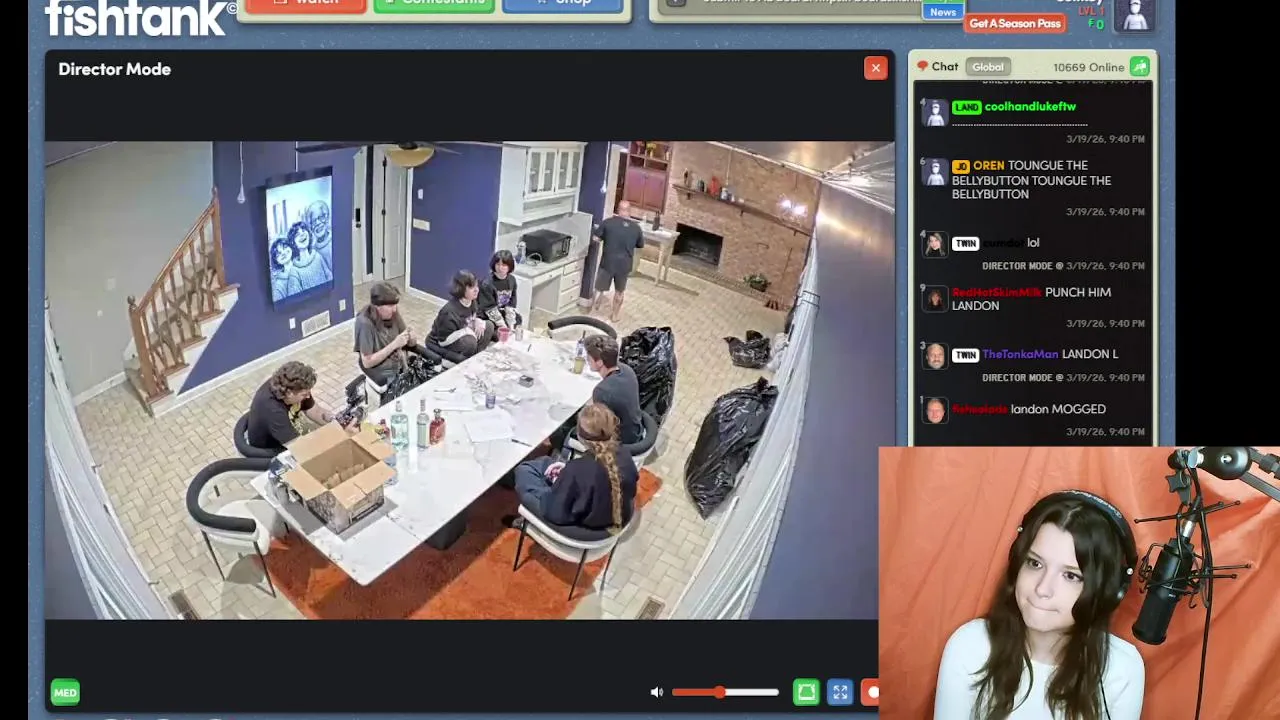The height and width of the screenshot is (720, 1280).
Task: Click TheTonkaMan's avatar
Action: click(x=934, y=356)
